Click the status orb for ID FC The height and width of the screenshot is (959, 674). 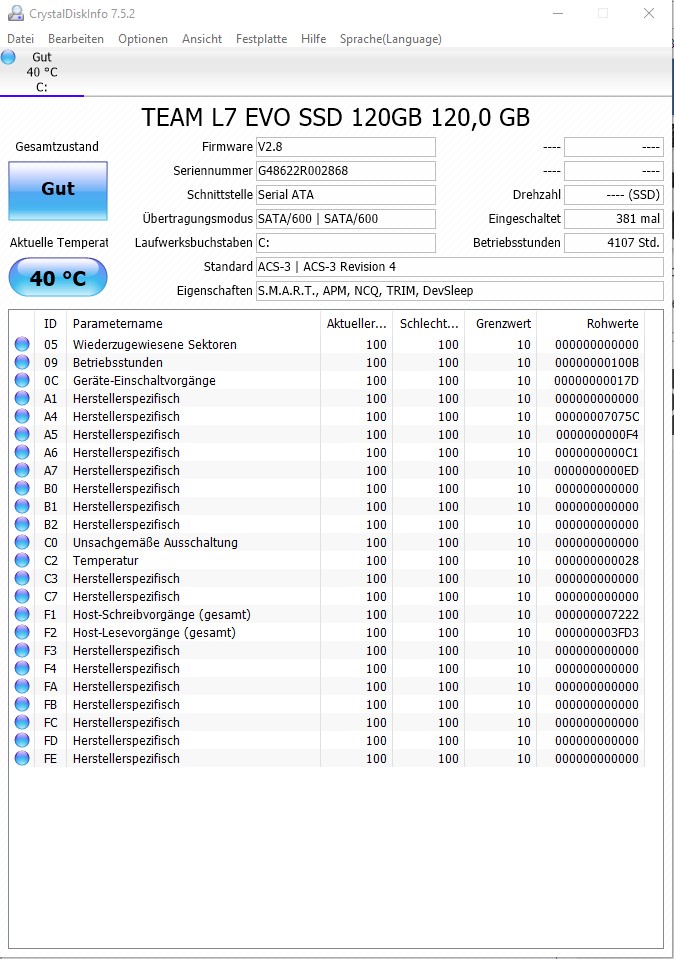click(22, 722)
